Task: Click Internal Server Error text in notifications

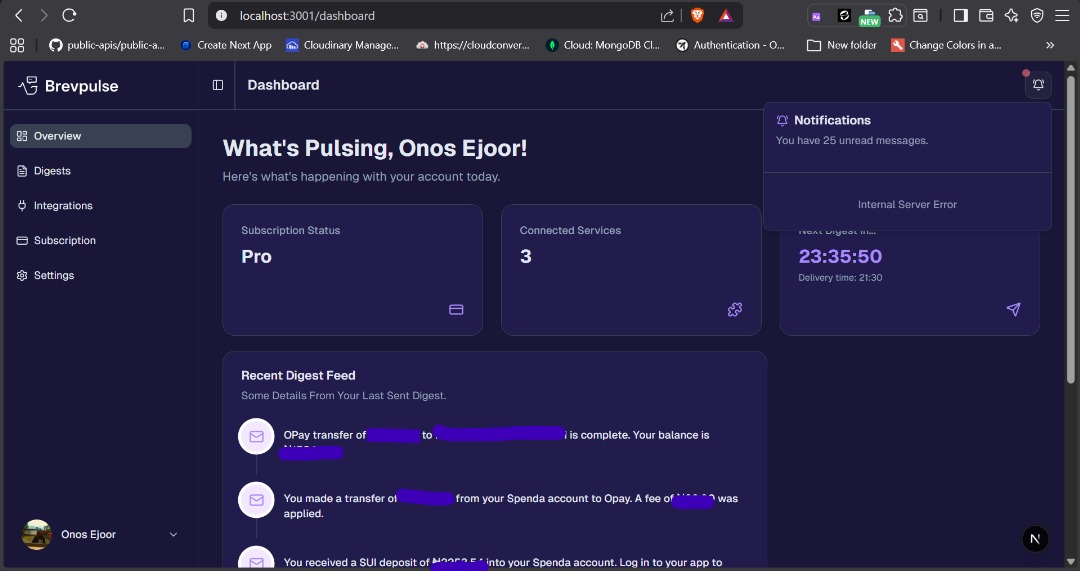Action: coord(907,205)
